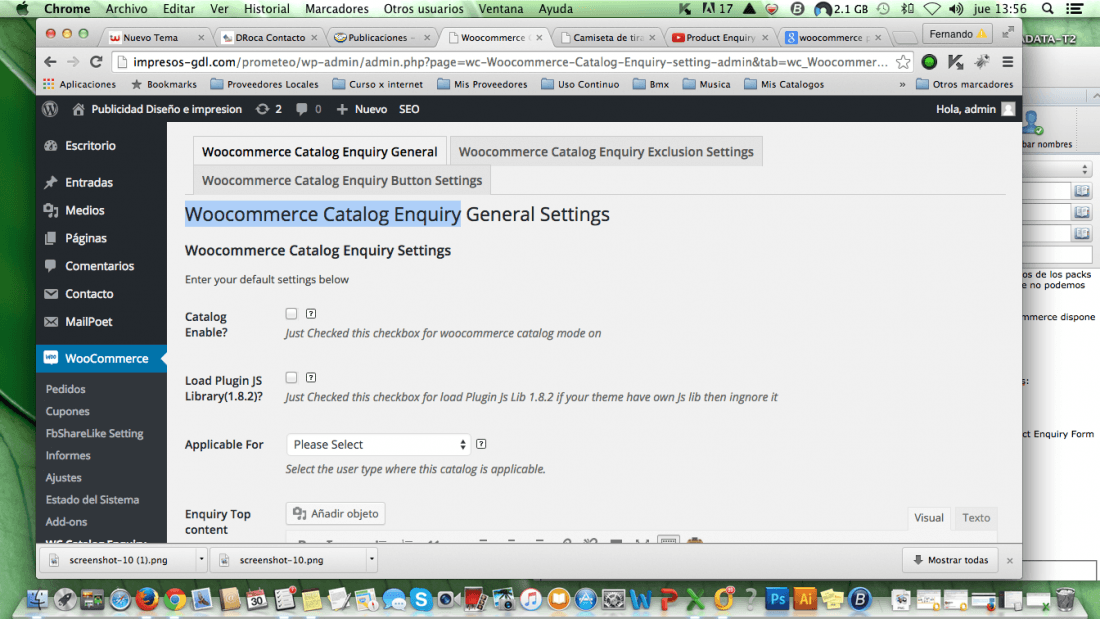Open iTunes from the Dock

click(531, 599)
